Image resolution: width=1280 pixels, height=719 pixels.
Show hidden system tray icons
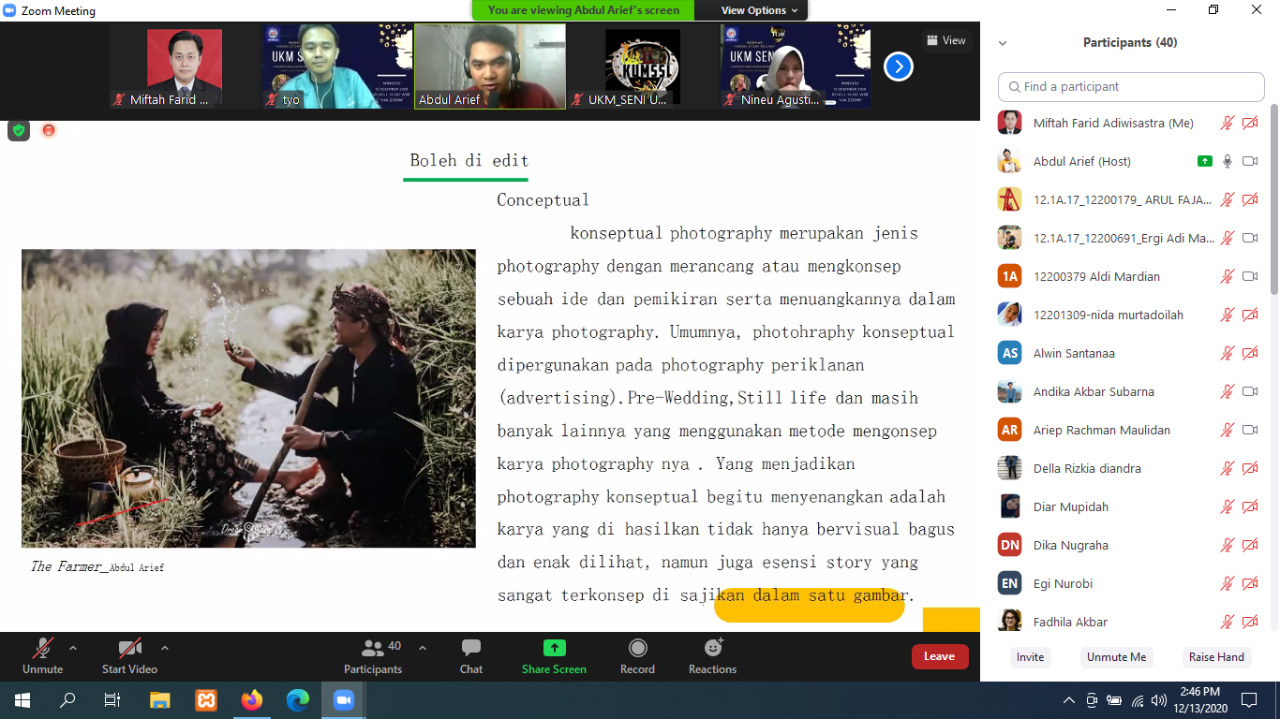tap(1069, 700)
